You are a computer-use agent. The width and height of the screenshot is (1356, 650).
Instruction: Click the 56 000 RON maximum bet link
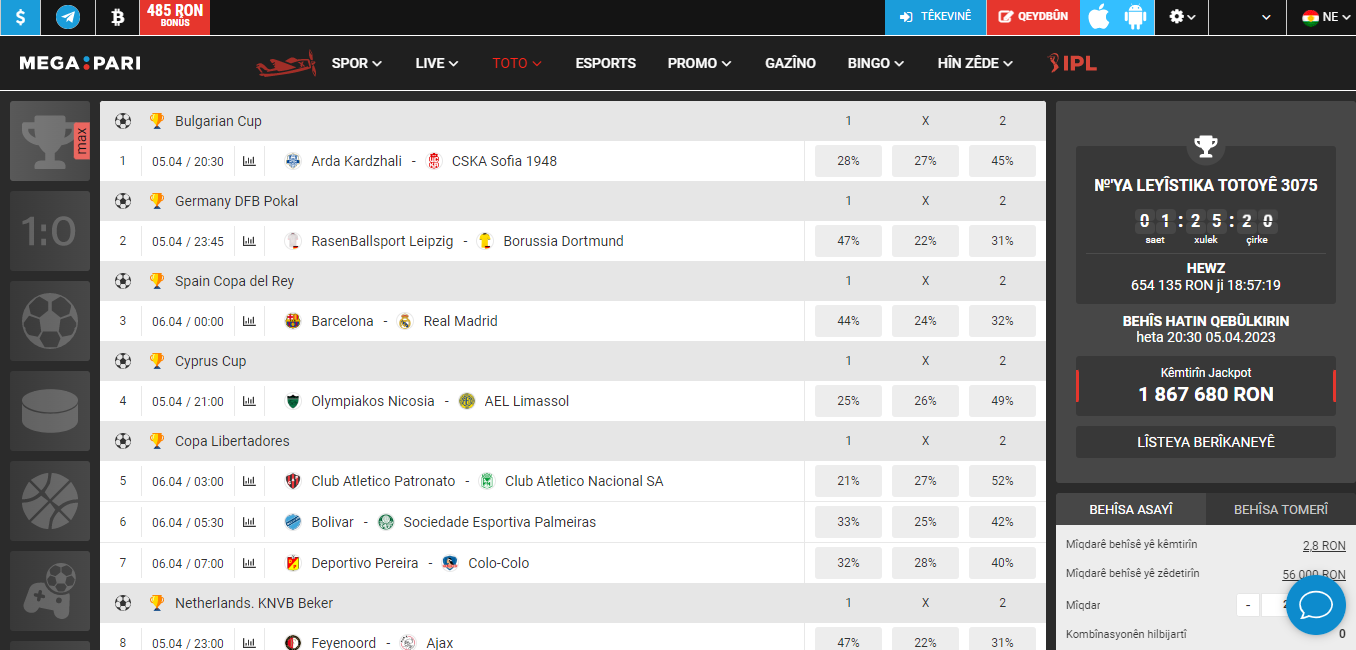(x=1314, y=575)
